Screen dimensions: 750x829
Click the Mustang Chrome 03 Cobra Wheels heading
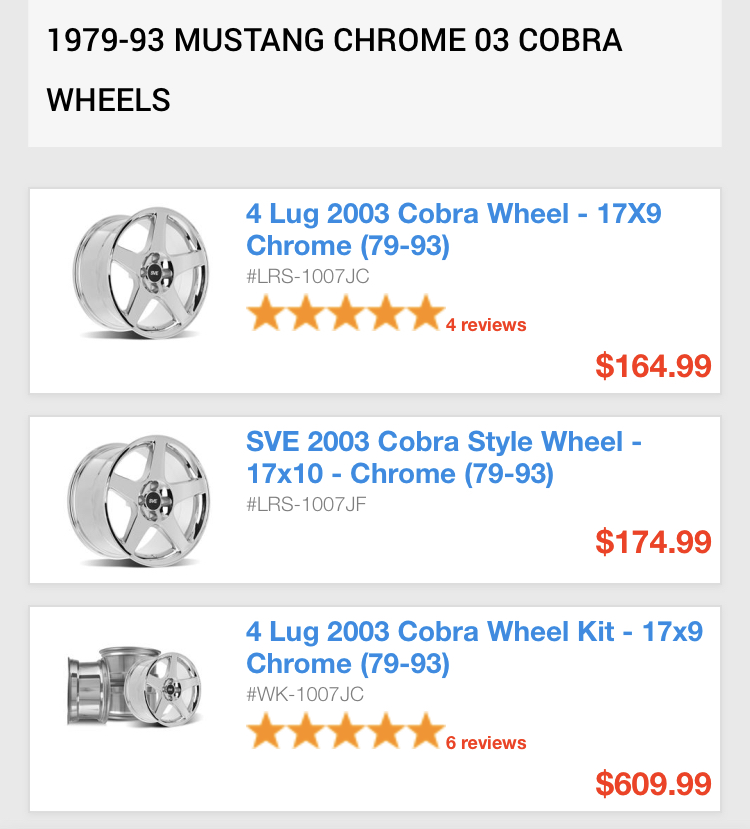[x=334, y=70]
